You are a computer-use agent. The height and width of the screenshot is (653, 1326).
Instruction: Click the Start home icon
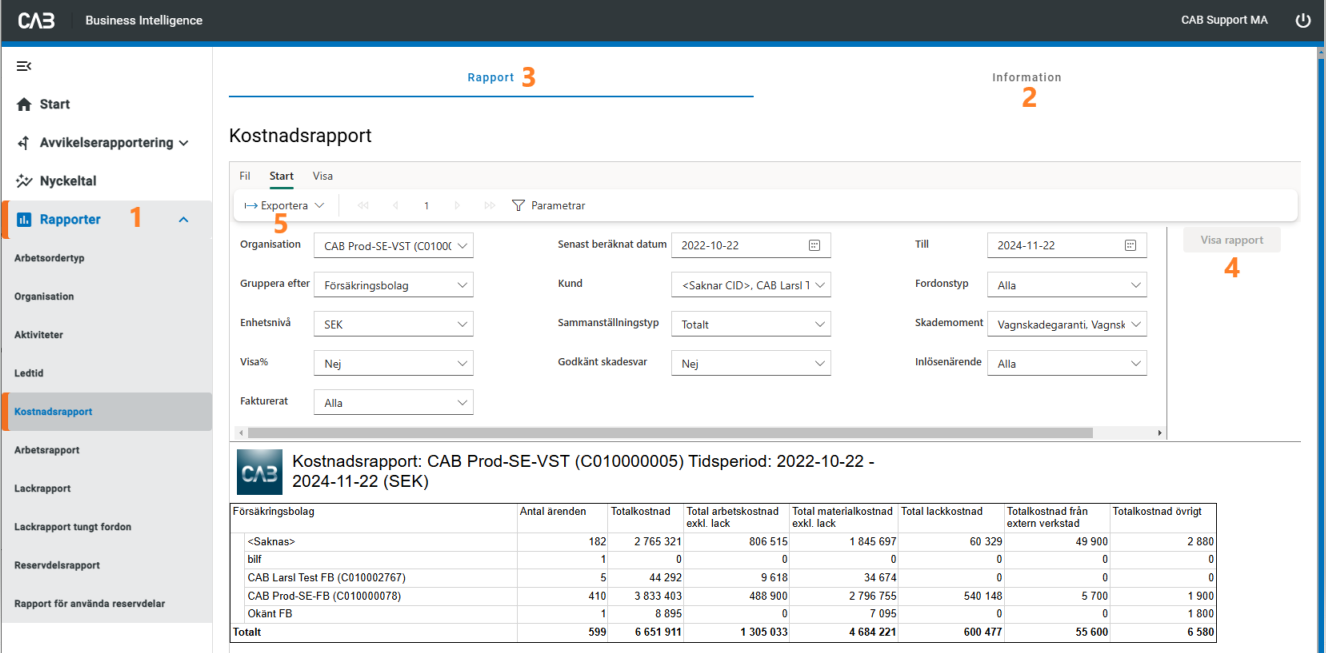25,104
